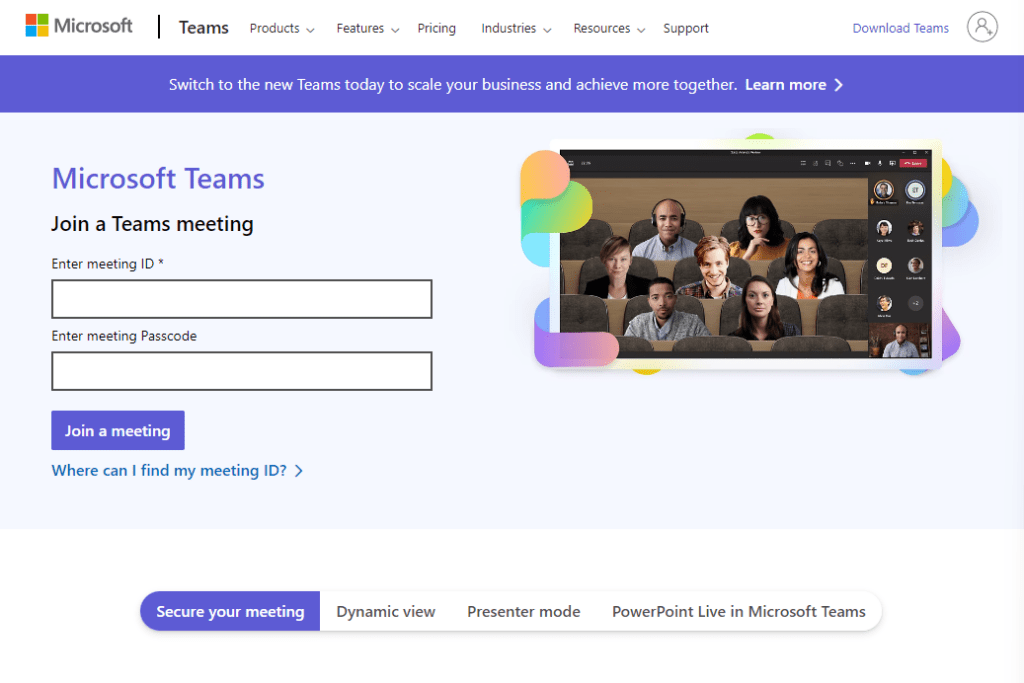The height and width of the screenshot is (683, 1024).
Task: Open the PowerPoint Live in Microsoft Teams tab
Action: click(x=739, y=611)
